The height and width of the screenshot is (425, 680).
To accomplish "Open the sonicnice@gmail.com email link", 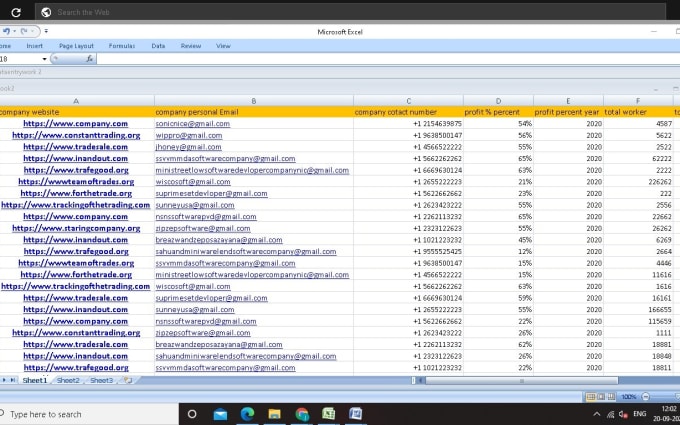I will click(193, 124).
